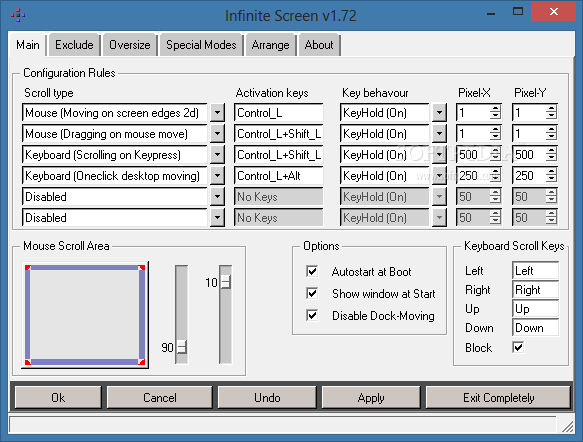Click the Down keyboard scroll key field

(535, 328)
